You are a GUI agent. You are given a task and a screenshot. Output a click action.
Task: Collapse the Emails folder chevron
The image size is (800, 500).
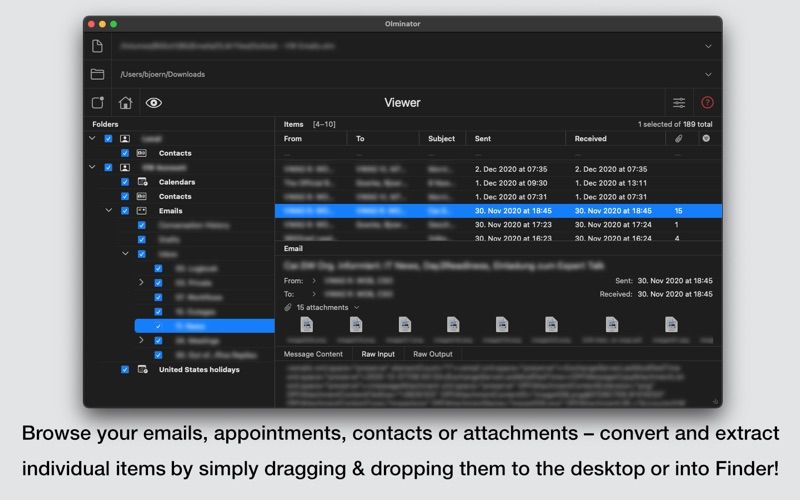(x=109, y=210)
